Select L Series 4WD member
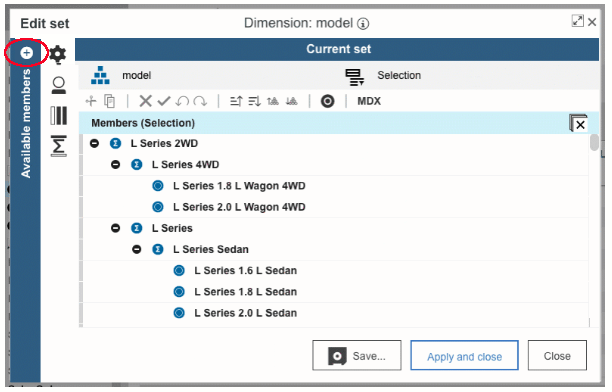Viewport: 612px width, 392px height. [x=185, y=165]
